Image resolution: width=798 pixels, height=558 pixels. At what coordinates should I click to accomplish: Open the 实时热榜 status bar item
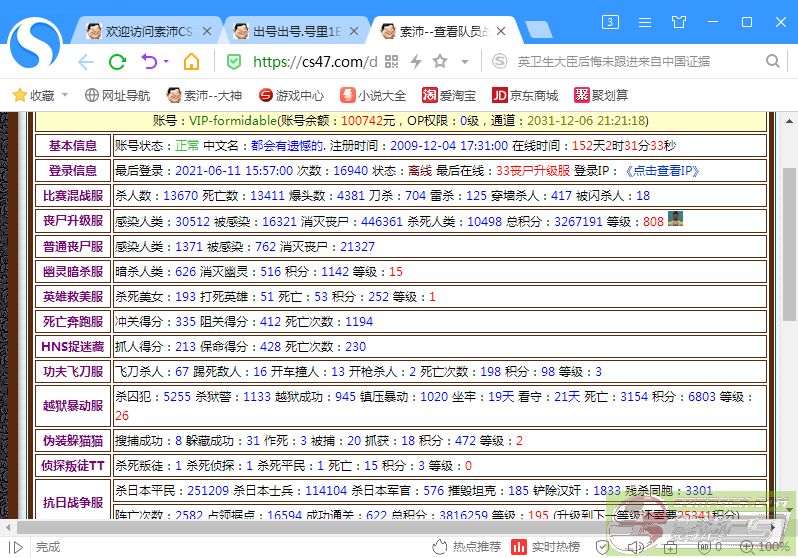546,547
